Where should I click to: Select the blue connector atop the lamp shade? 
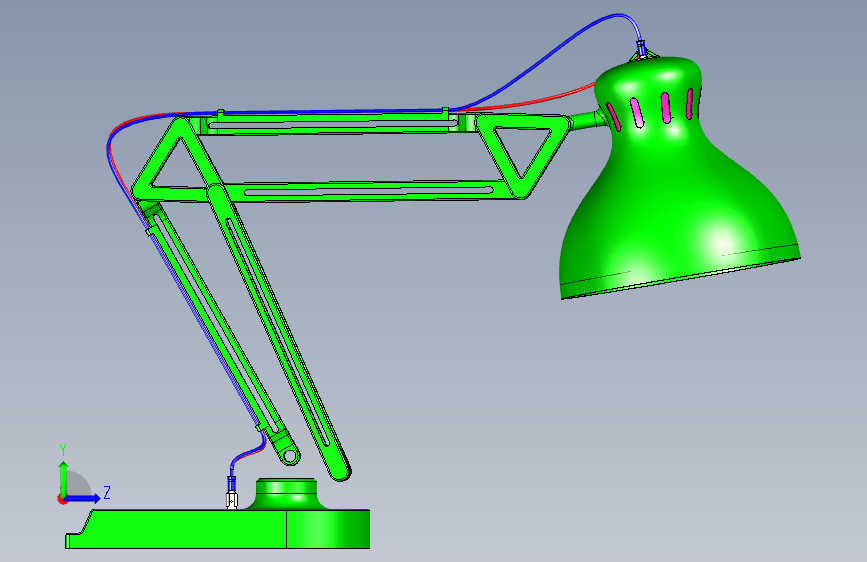point(641,48)
